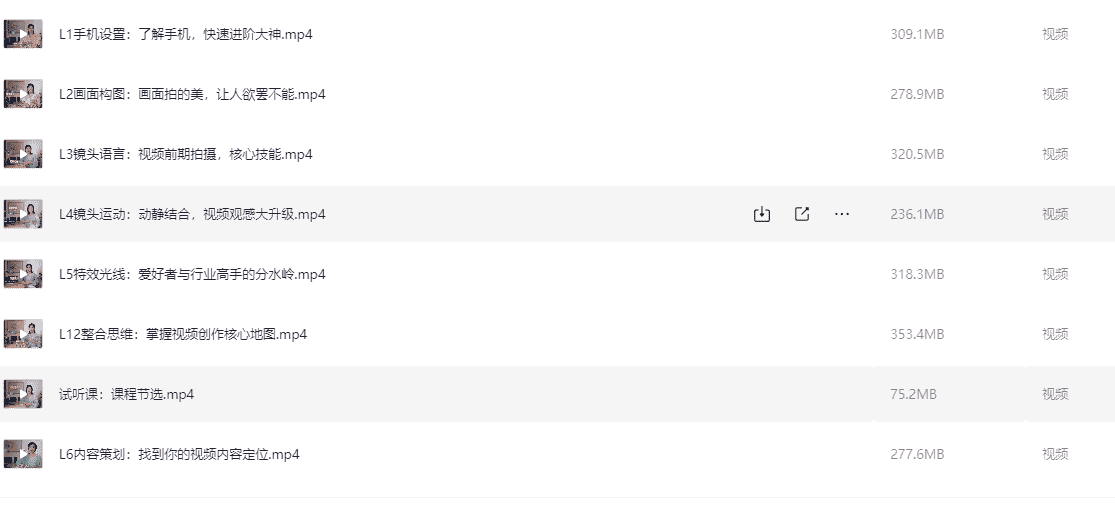This screenshot has width=1115, height=507.
Task: Open L4镜头运动：动静结合 file name
Action: pyautogui.click(x=192, y=214)
